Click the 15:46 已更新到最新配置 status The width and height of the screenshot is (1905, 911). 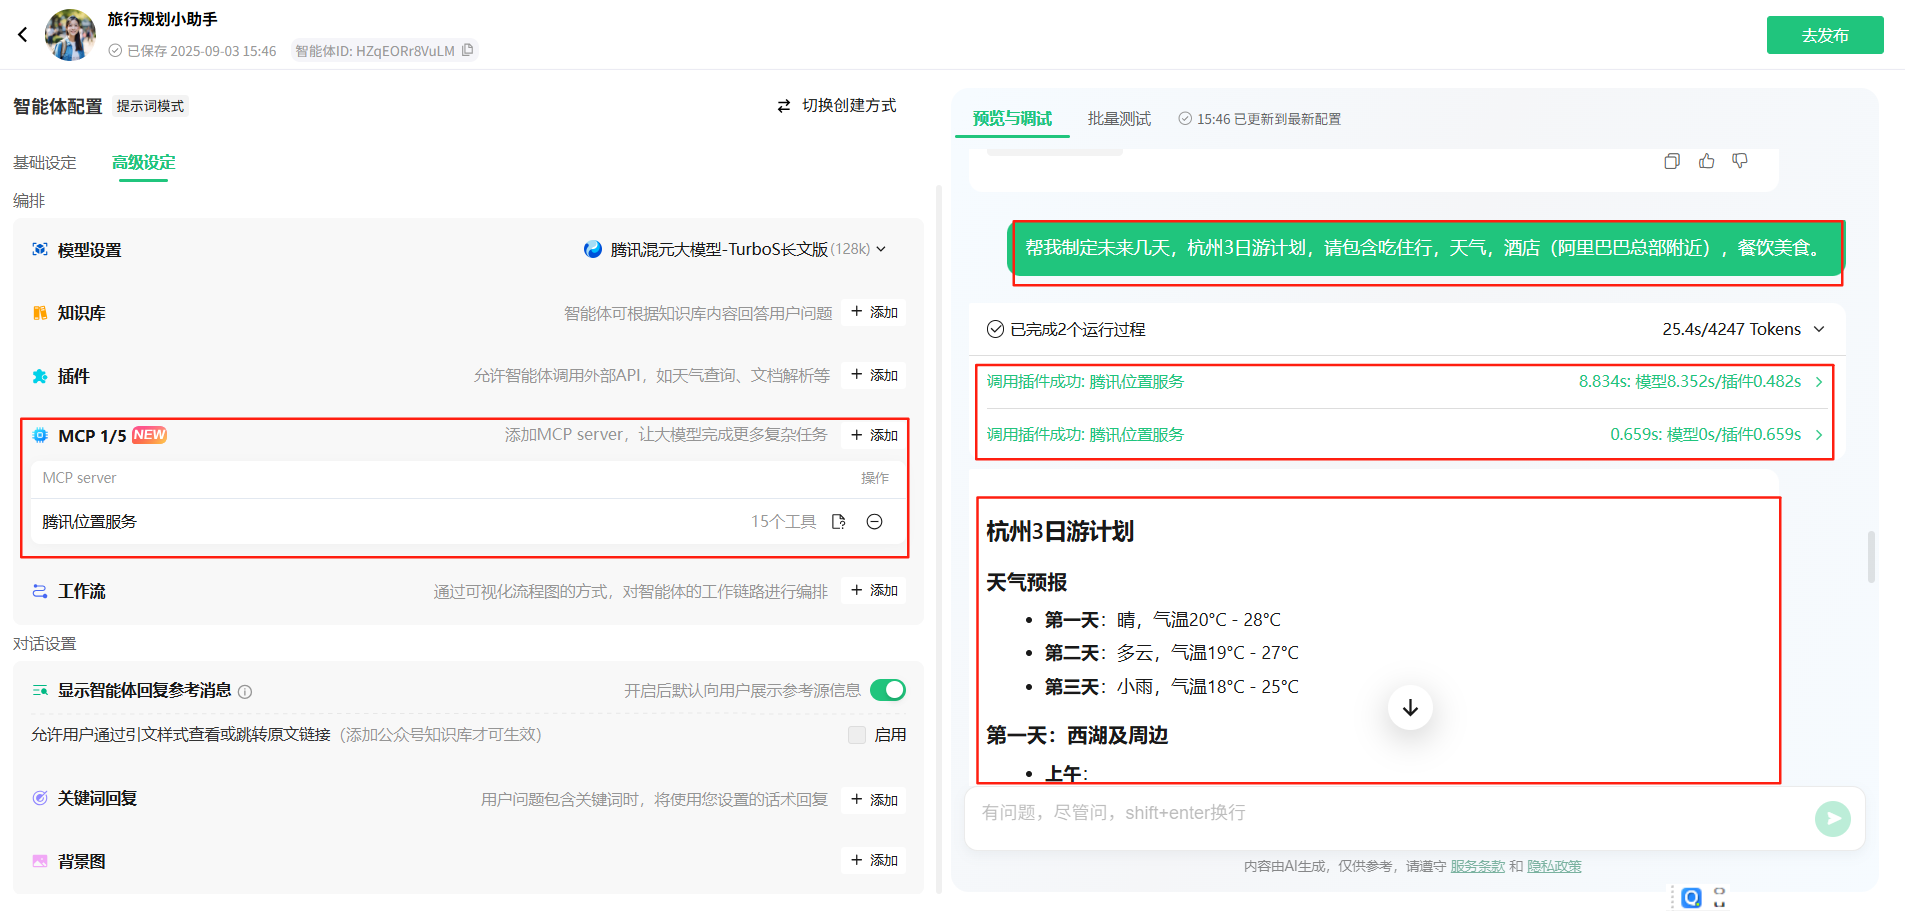[x=1259, y=119]
